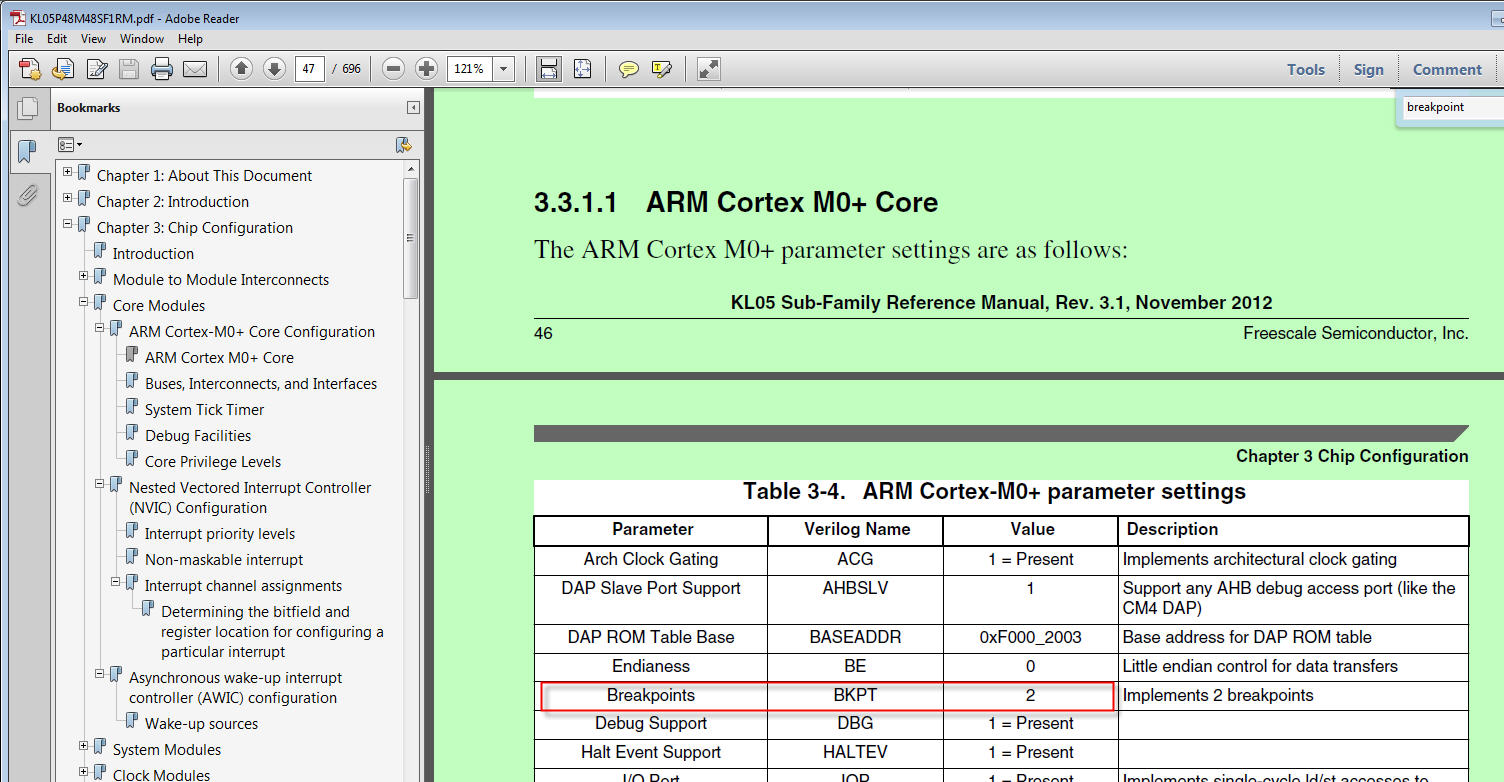Click the Bookmarks panel ribbon icon
This screenshot has height=782, width=1504.
coord(27,152)
